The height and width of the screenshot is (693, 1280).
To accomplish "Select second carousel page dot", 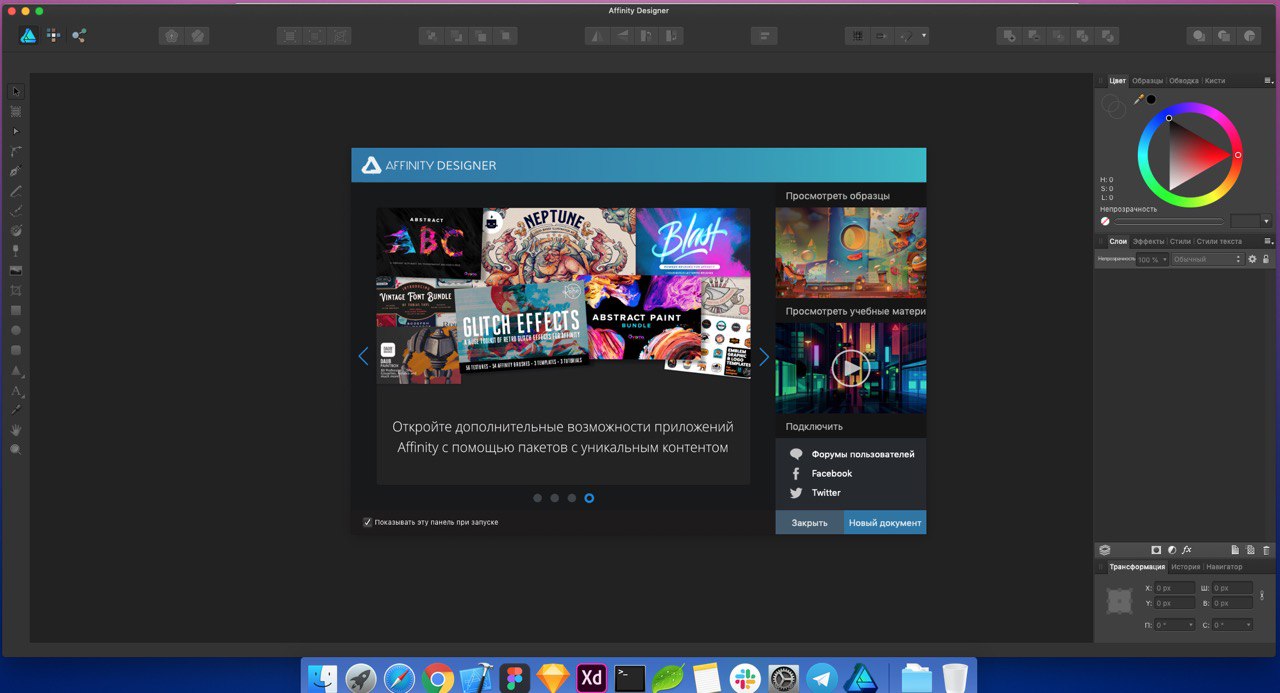I will coord(555,497).
